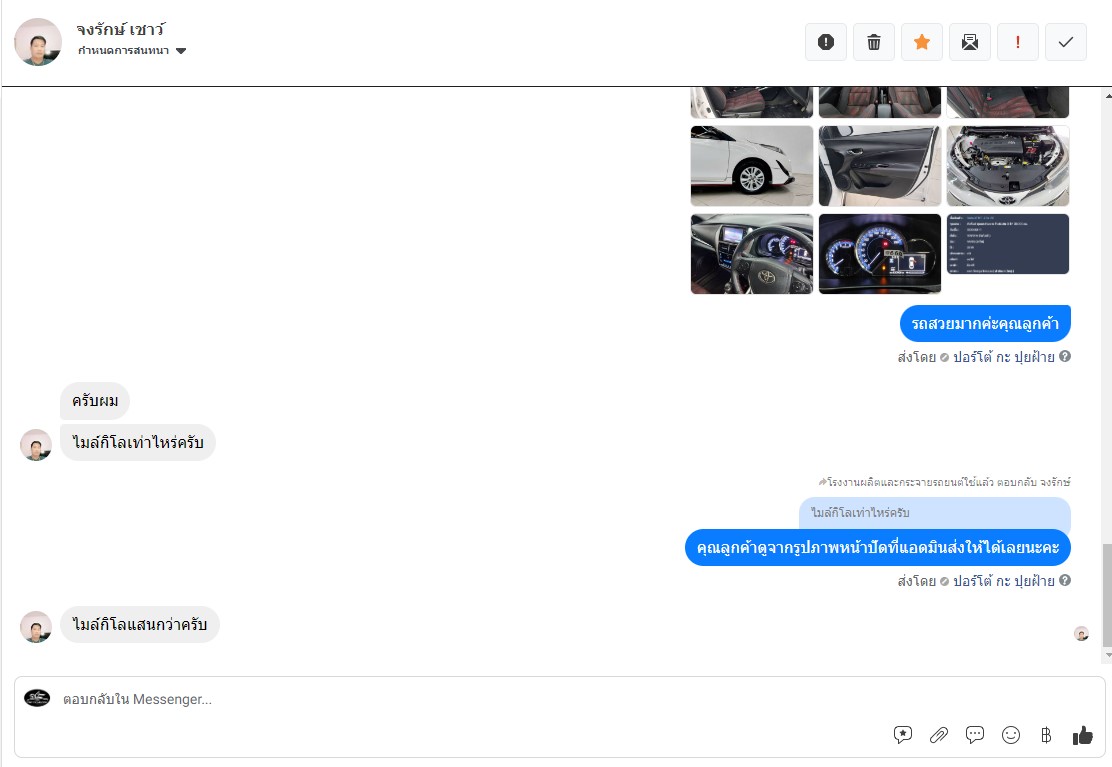
Task: Open emoji picker smiley icon
Action: click(x=1011, y=735)
